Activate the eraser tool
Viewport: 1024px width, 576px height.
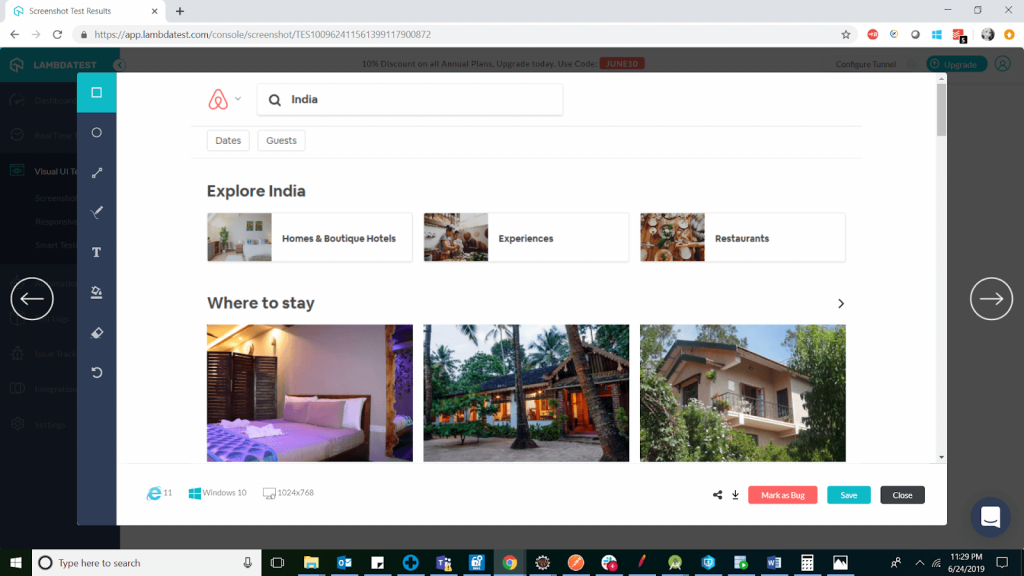97,333
